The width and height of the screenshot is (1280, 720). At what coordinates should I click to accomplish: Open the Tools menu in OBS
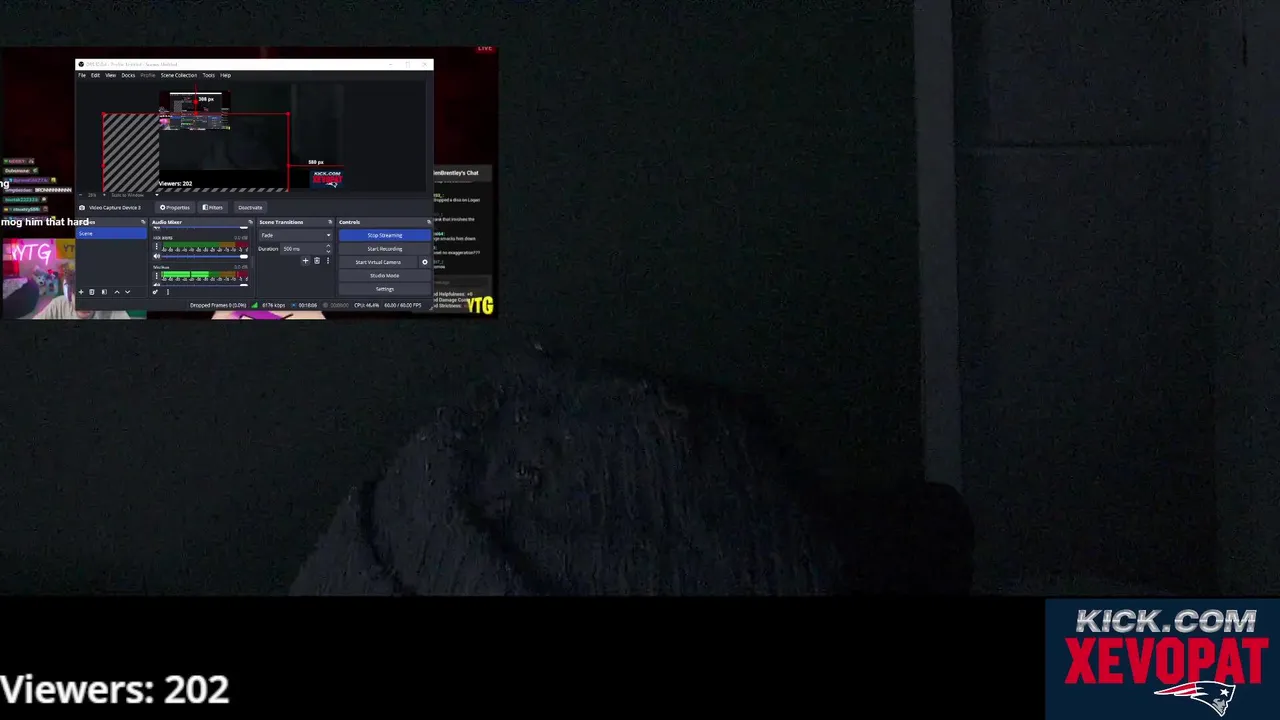click(208, 75)
